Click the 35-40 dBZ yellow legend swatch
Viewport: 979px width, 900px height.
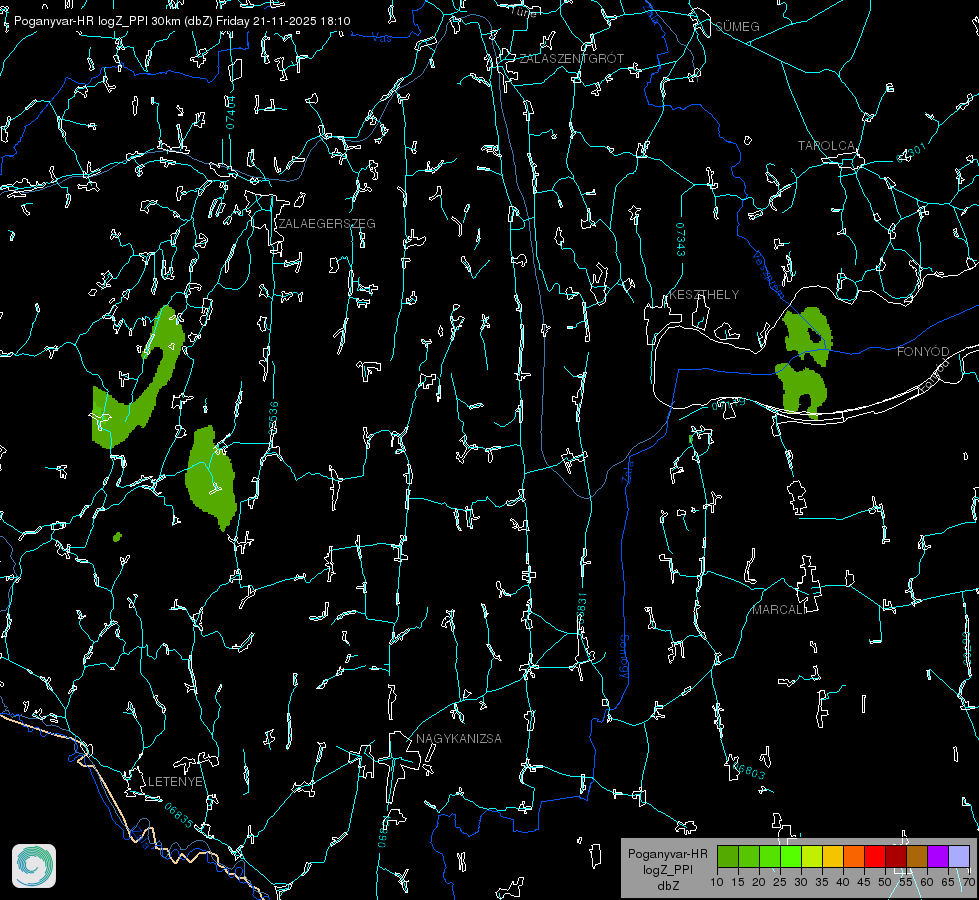(x=833, y=856)
